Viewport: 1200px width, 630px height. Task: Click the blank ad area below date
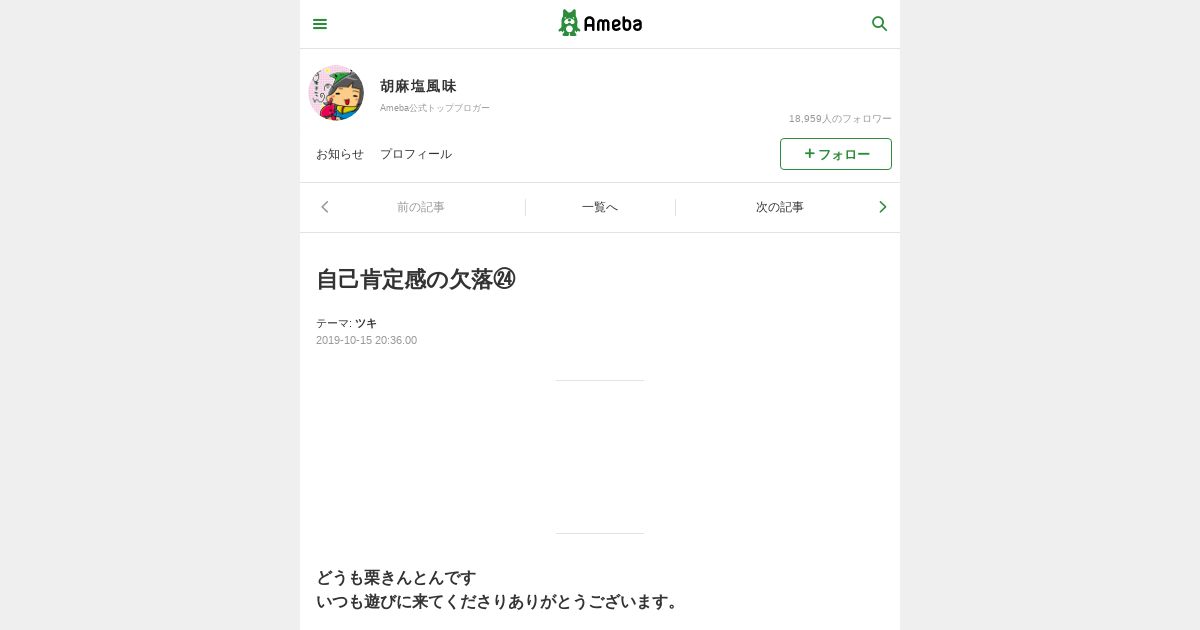(600, 457)
